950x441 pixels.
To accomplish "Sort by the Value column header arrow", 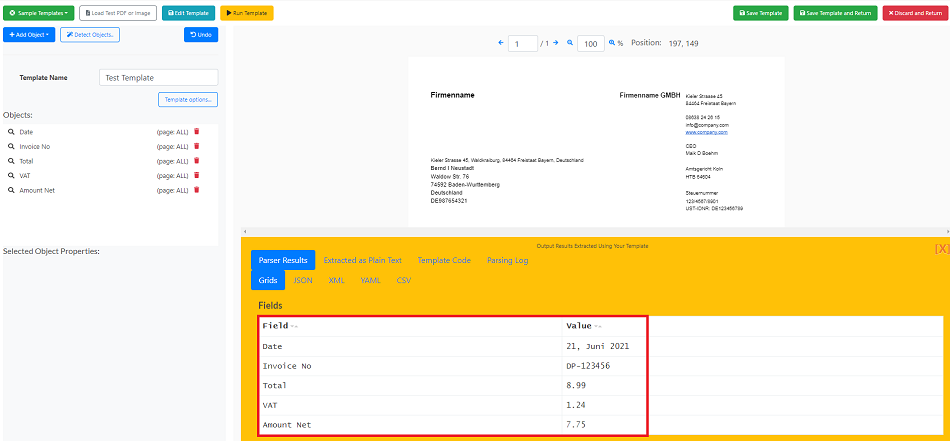I will (597, 327).
